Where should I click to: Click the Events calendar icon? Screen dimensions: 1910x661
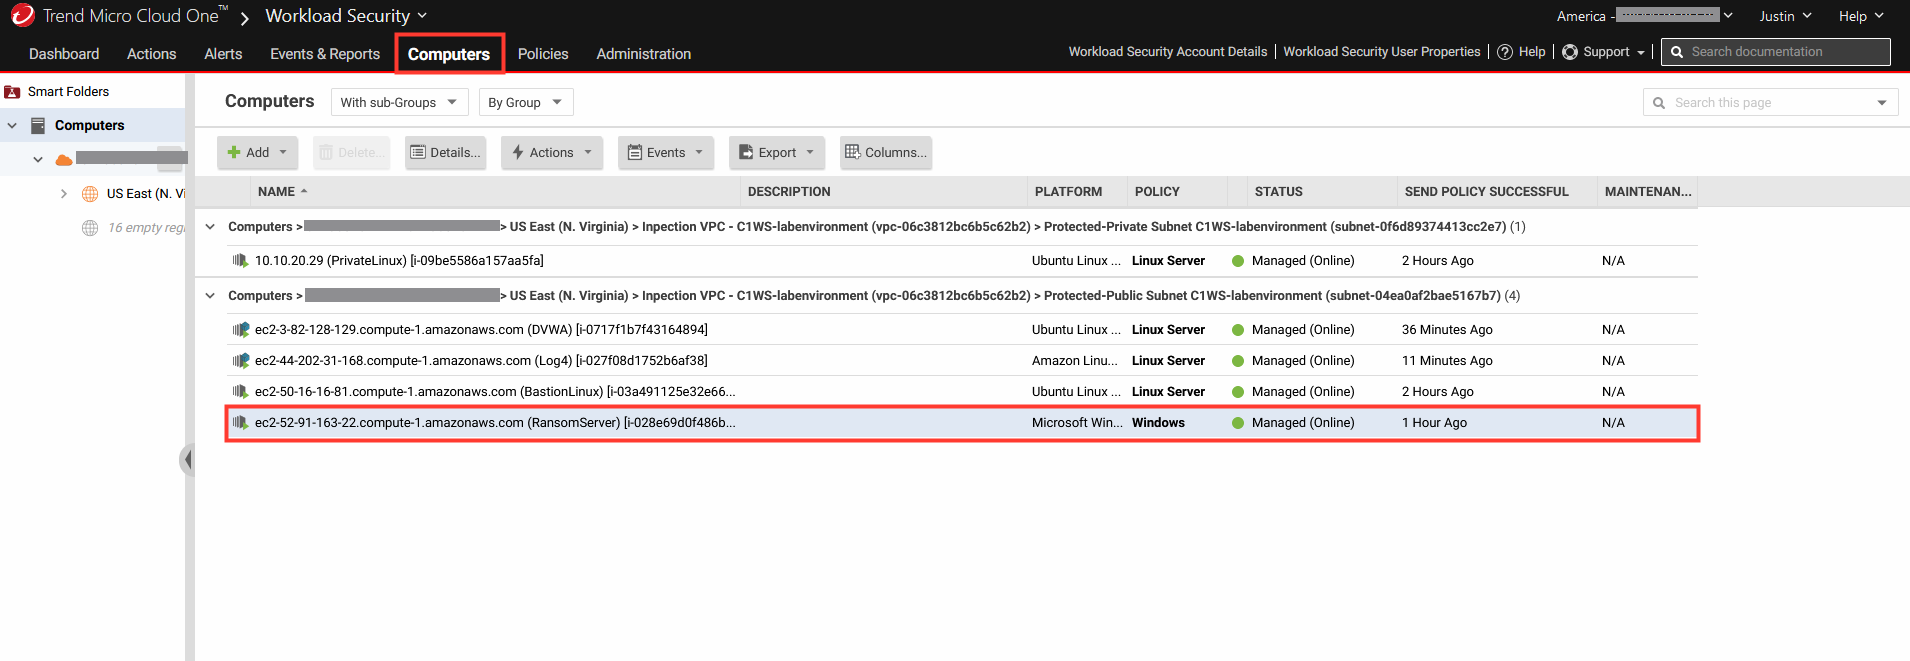pyautogui.click(x=634, y=152)
